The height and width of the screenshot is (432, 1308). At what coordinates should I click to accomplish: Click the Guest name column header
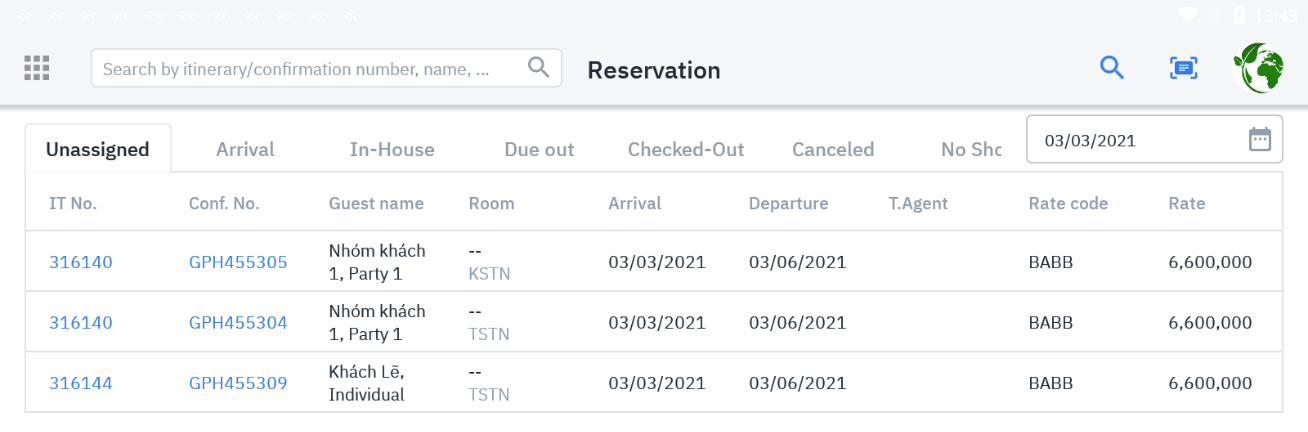tap(376, 204)
